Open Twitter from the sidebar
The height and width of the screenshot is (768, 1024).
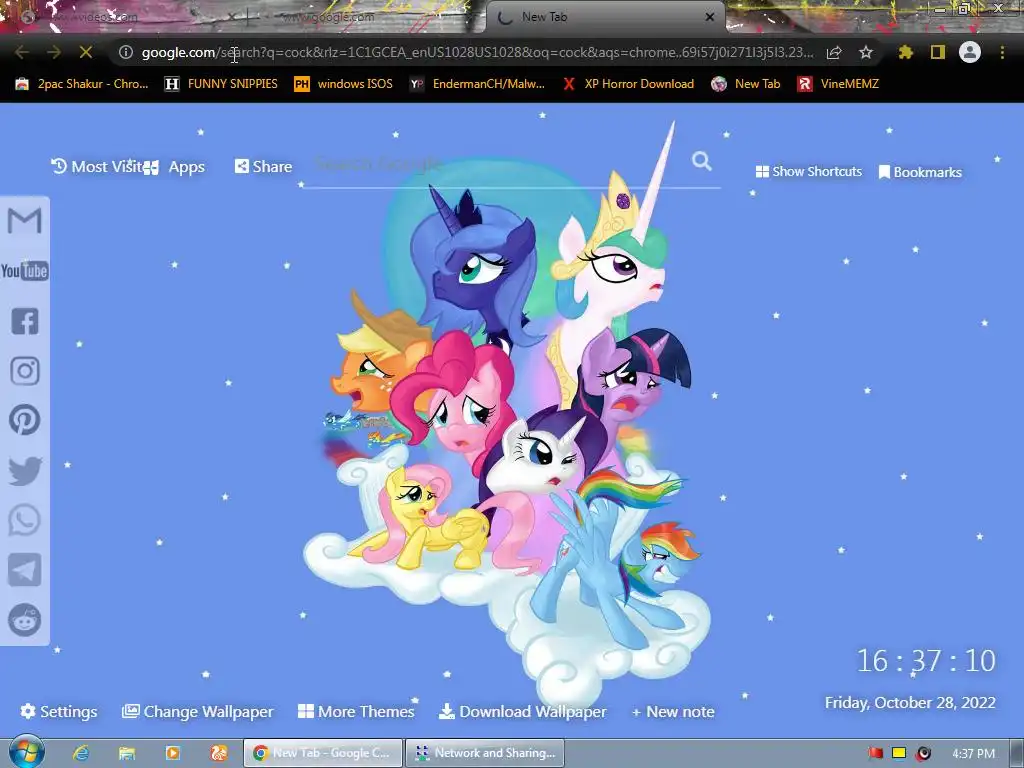pos(25,470)
